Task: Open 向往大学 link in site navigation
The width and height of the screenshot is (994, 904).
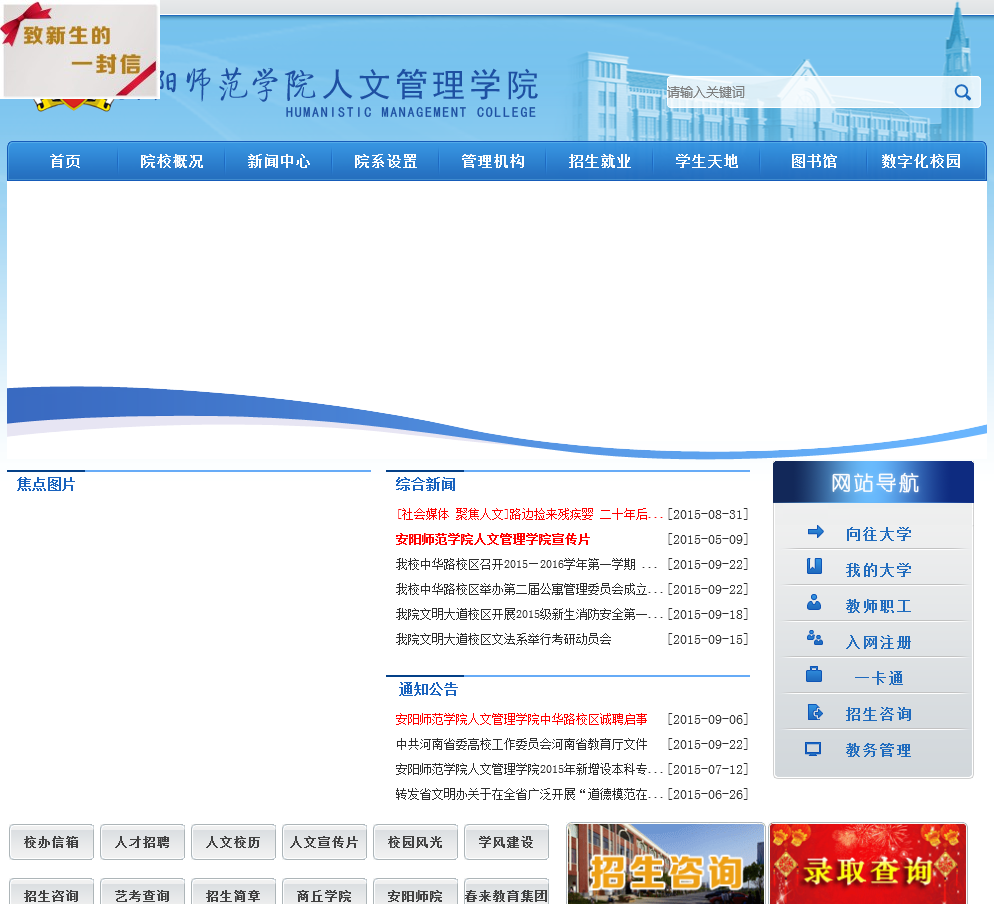Action: [879, 534]
